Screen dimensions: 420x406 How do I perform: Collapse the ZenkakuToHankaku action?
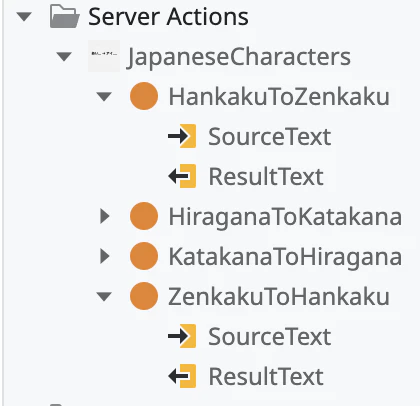pyautogui.click(x=104, y=297)
